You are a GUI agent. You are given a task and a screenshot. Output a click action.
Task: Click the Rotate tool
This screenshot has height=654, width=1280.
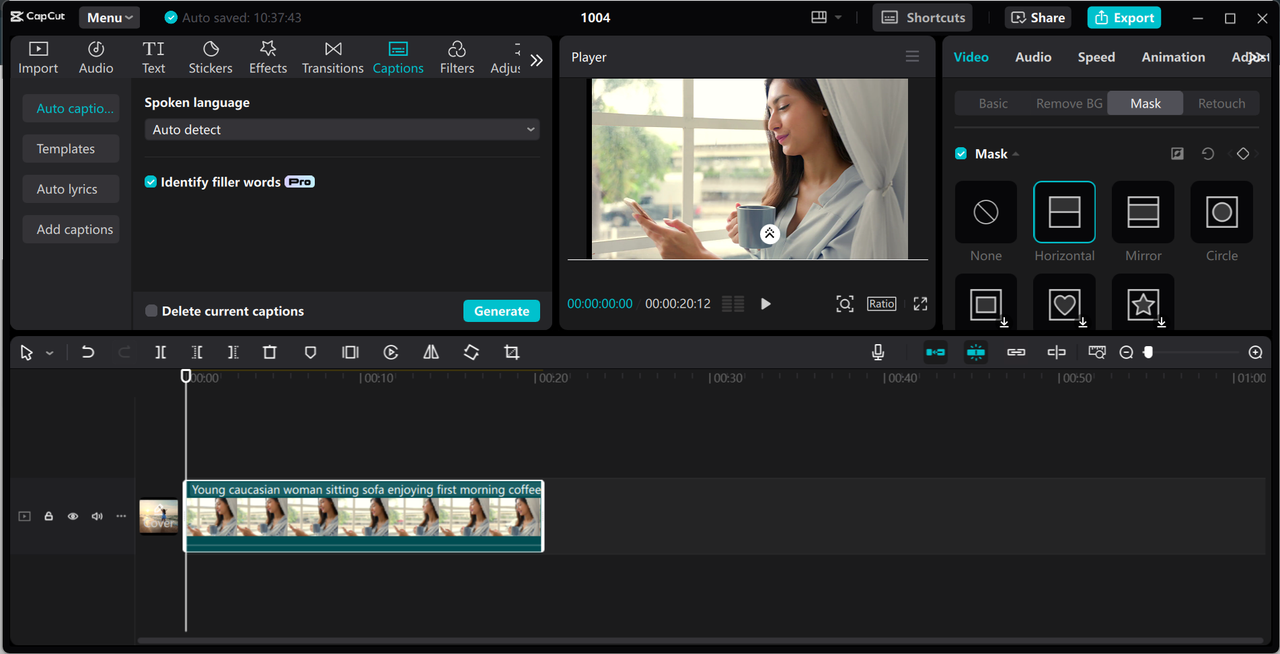pyautogui.click(x=471, y=352)
